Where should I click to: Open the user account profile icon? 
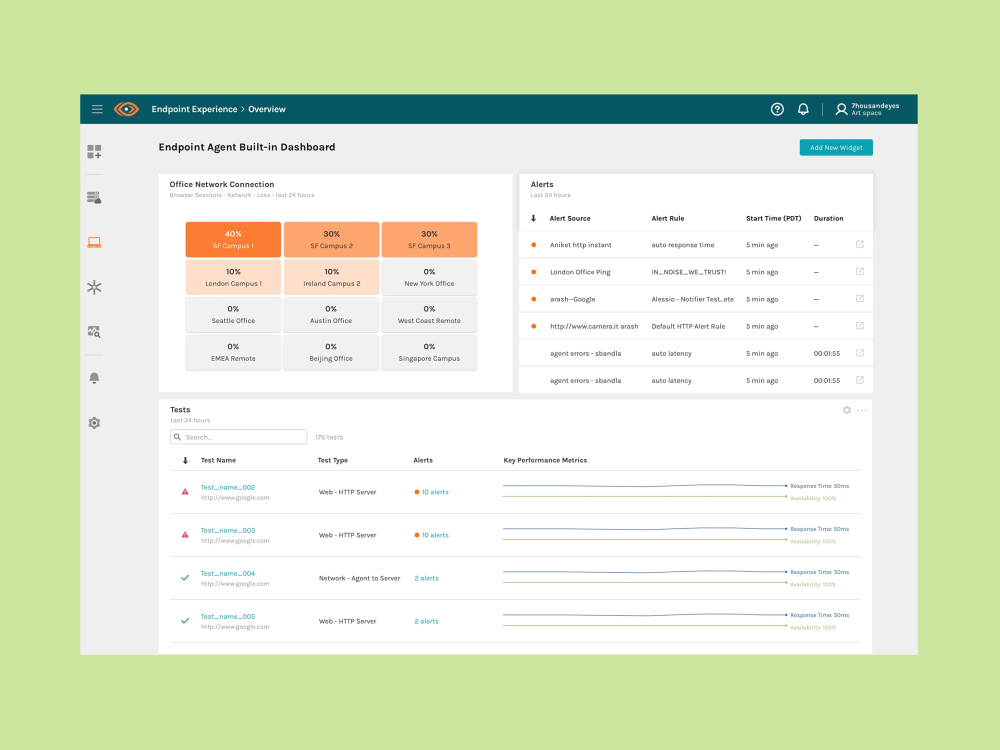coord(841,109)
